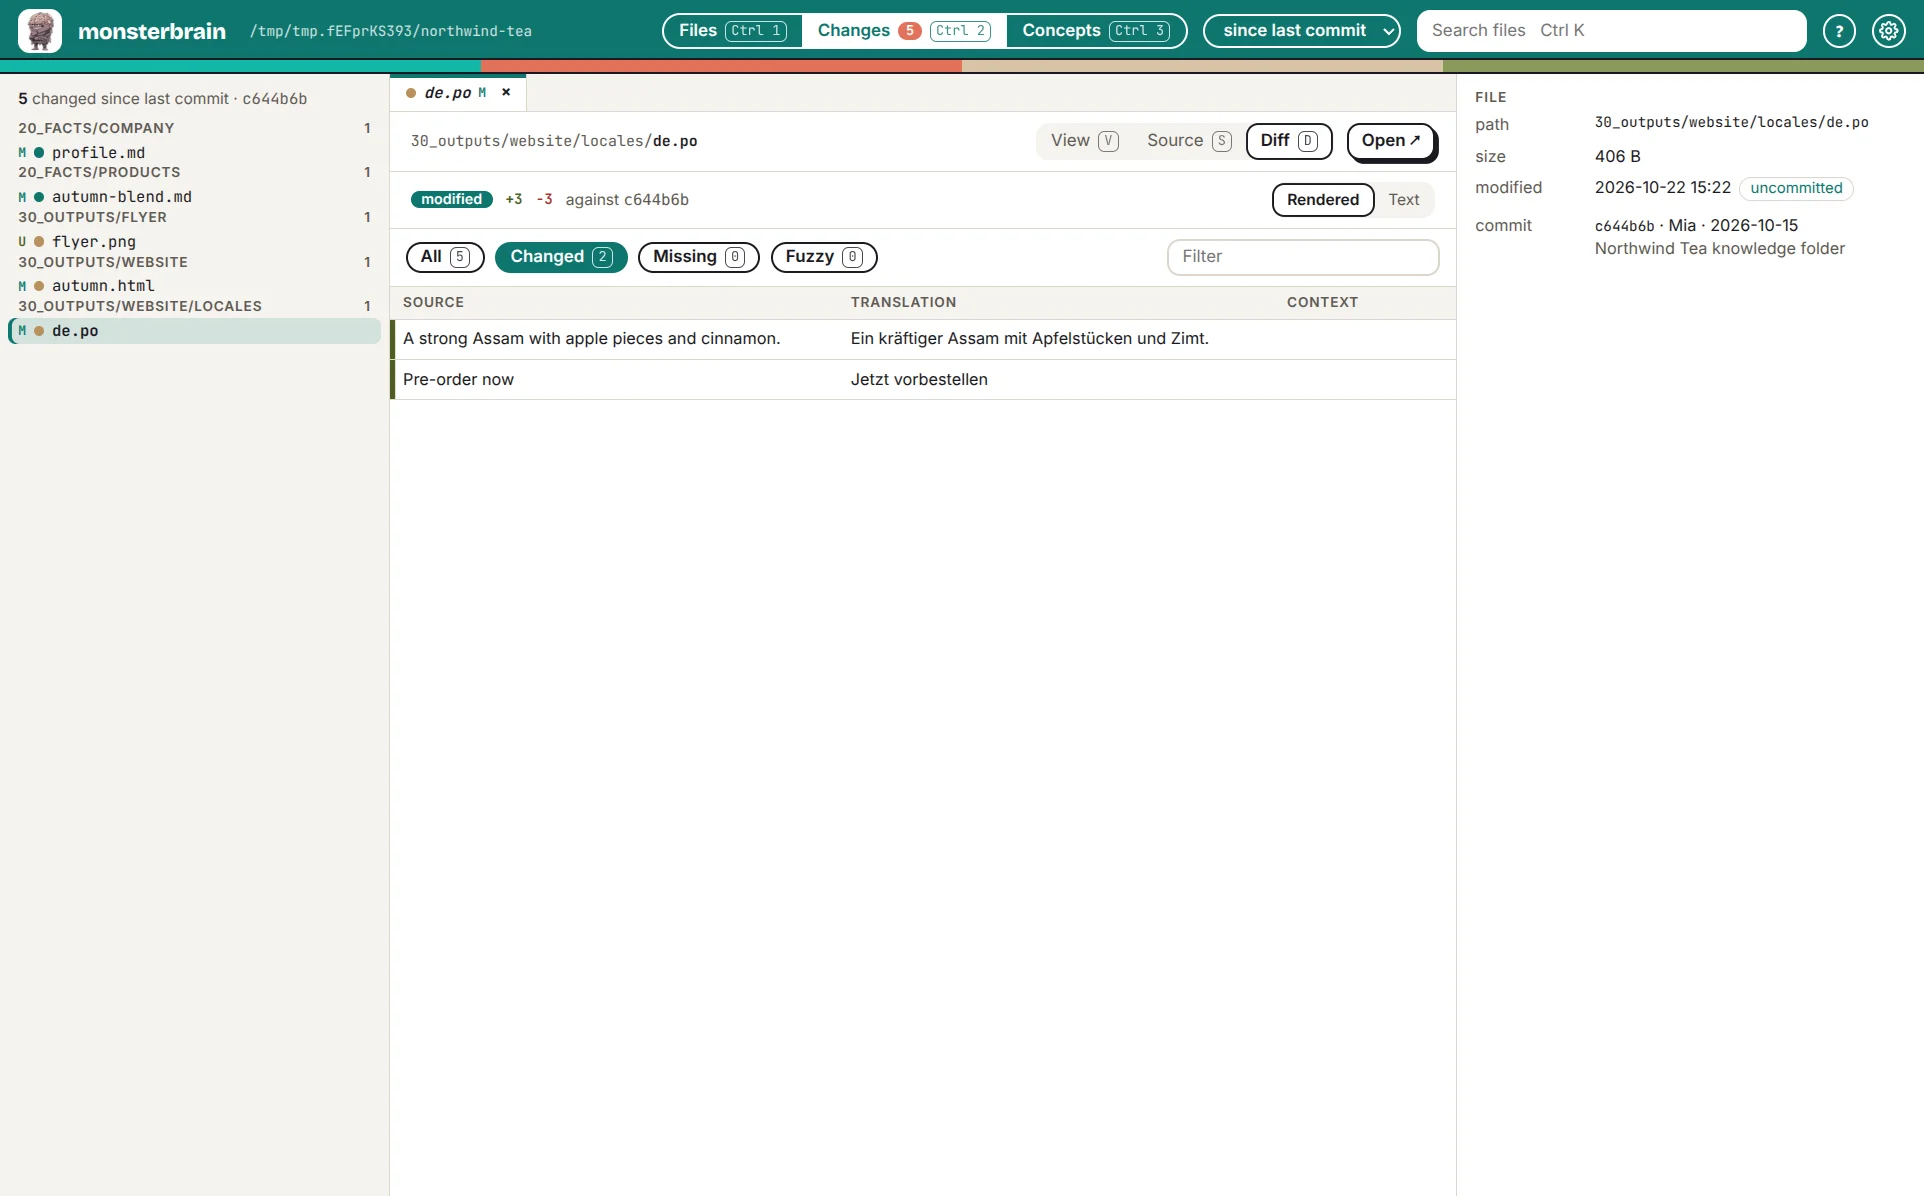Open autumn-blend.md in changes list

click(195, 197)
